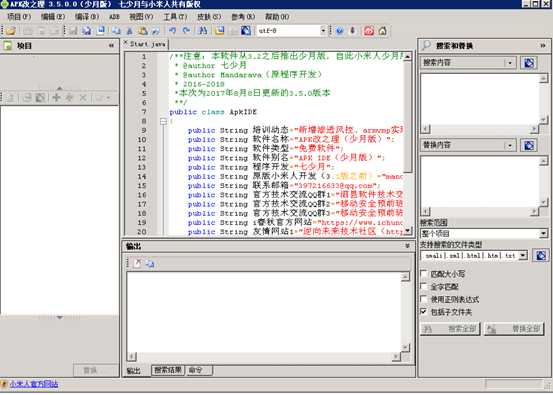Open find with the binoculars icon

pos(203,31)
